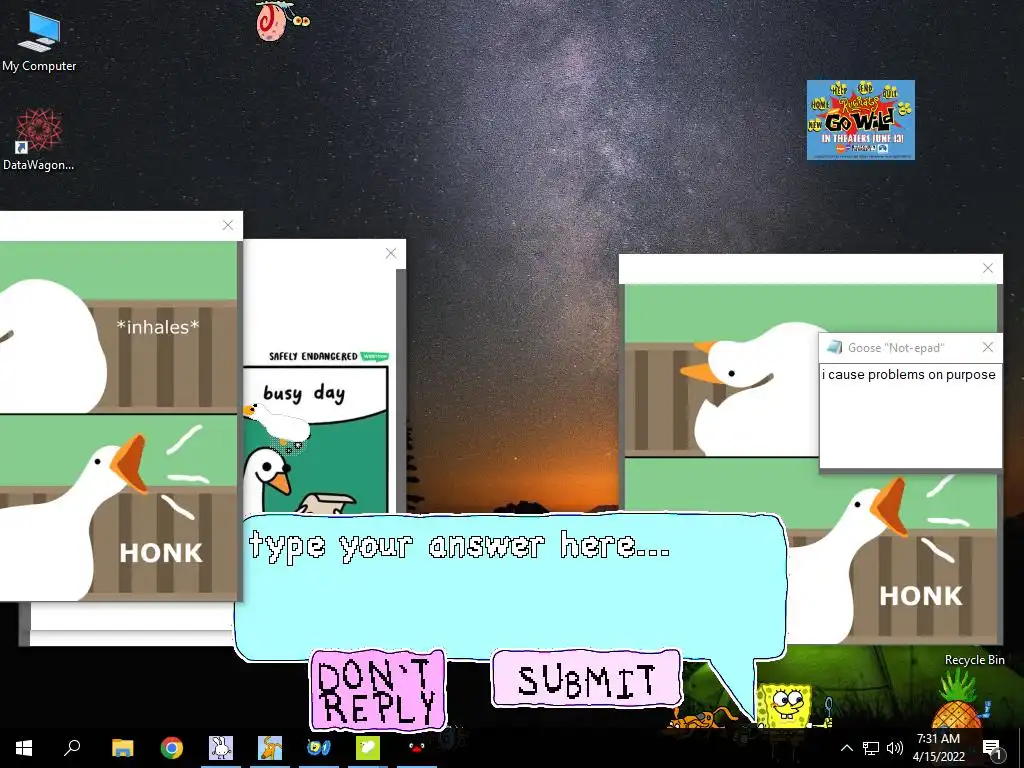Click the DON'T REPLY button
The height and width of the screenshot is (768, 1024).
coord(377,690)
